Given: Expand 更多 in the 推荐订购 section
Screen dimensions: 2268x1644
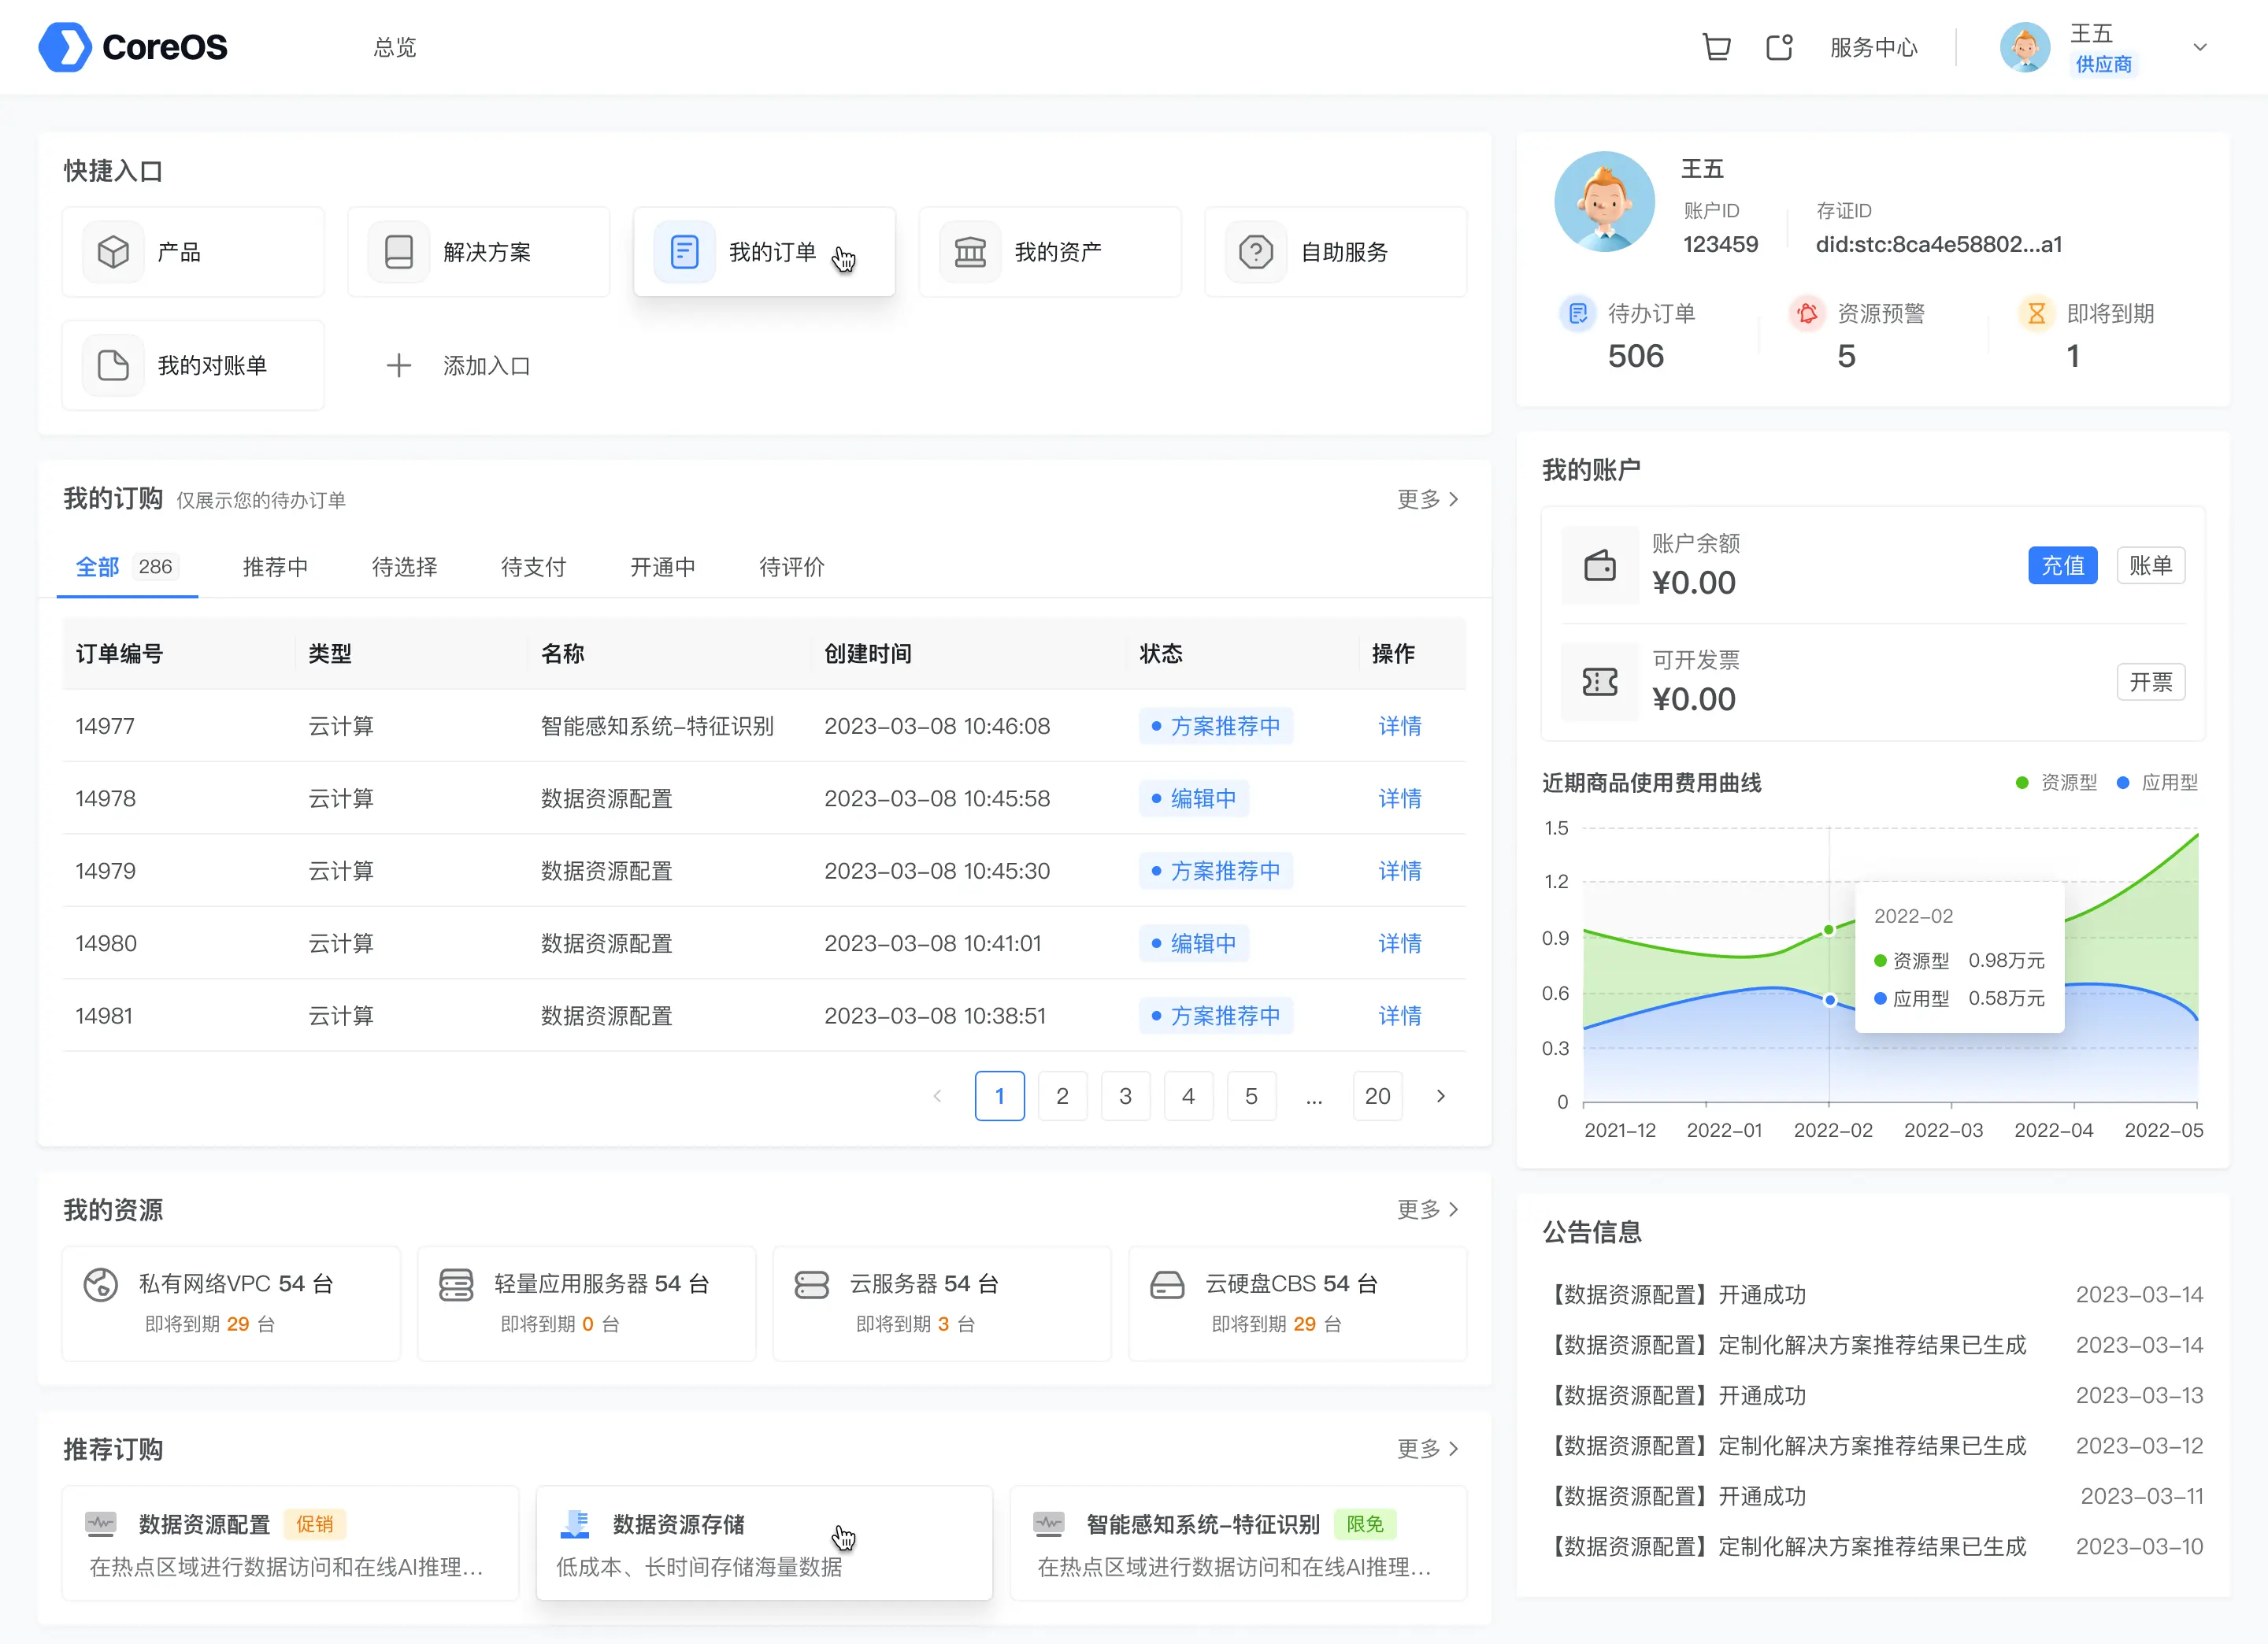Looking at the screenshot, I should 1428,1448.
